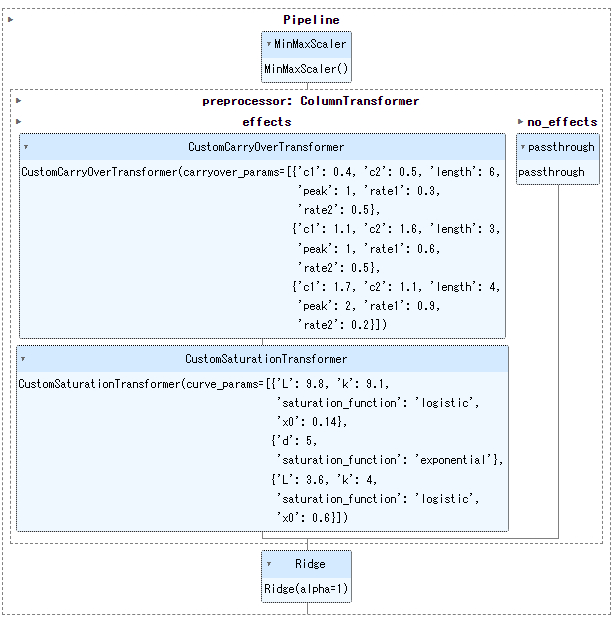Image resolution: width=615 pixels, height=625 pixels.
Task: Click the passthrough header label
Action: [561, 147]
